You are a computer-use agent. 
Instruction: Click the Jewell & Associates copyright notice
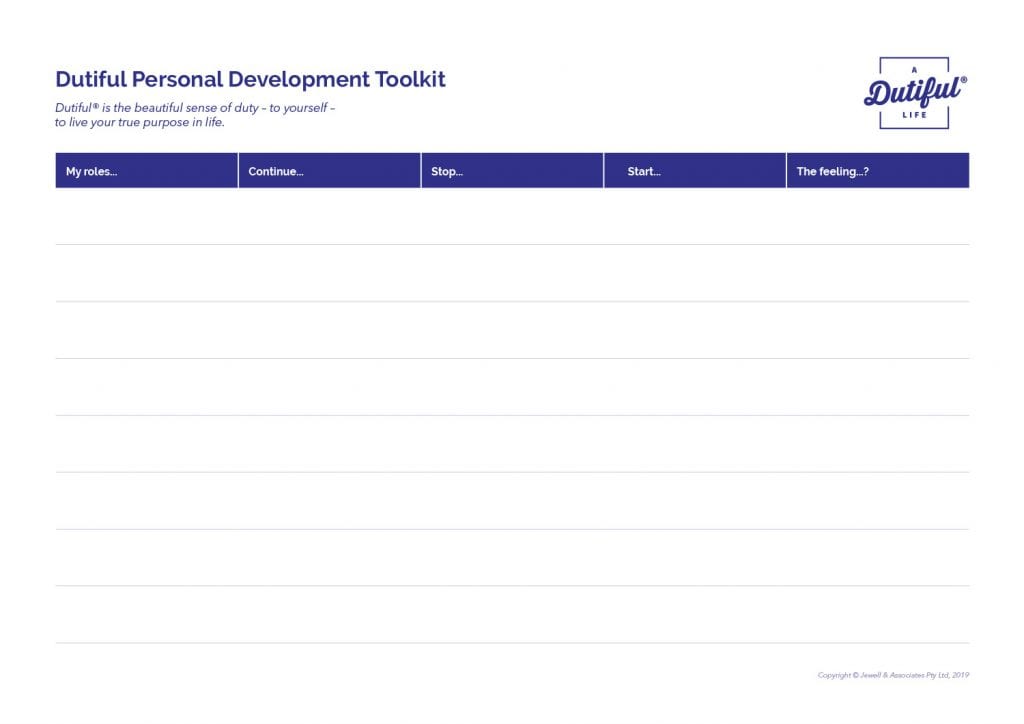tap(893, 675)
